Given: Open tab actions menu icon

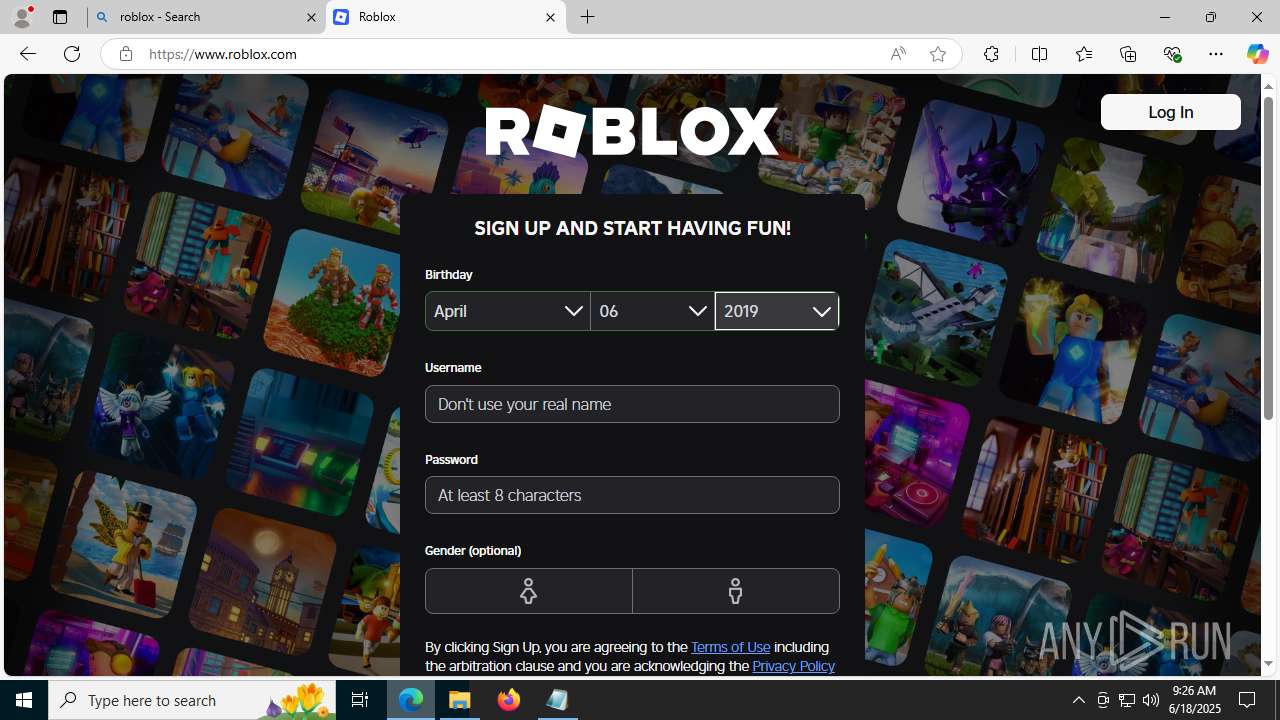Looking at the screenshot, I should 60,17.
